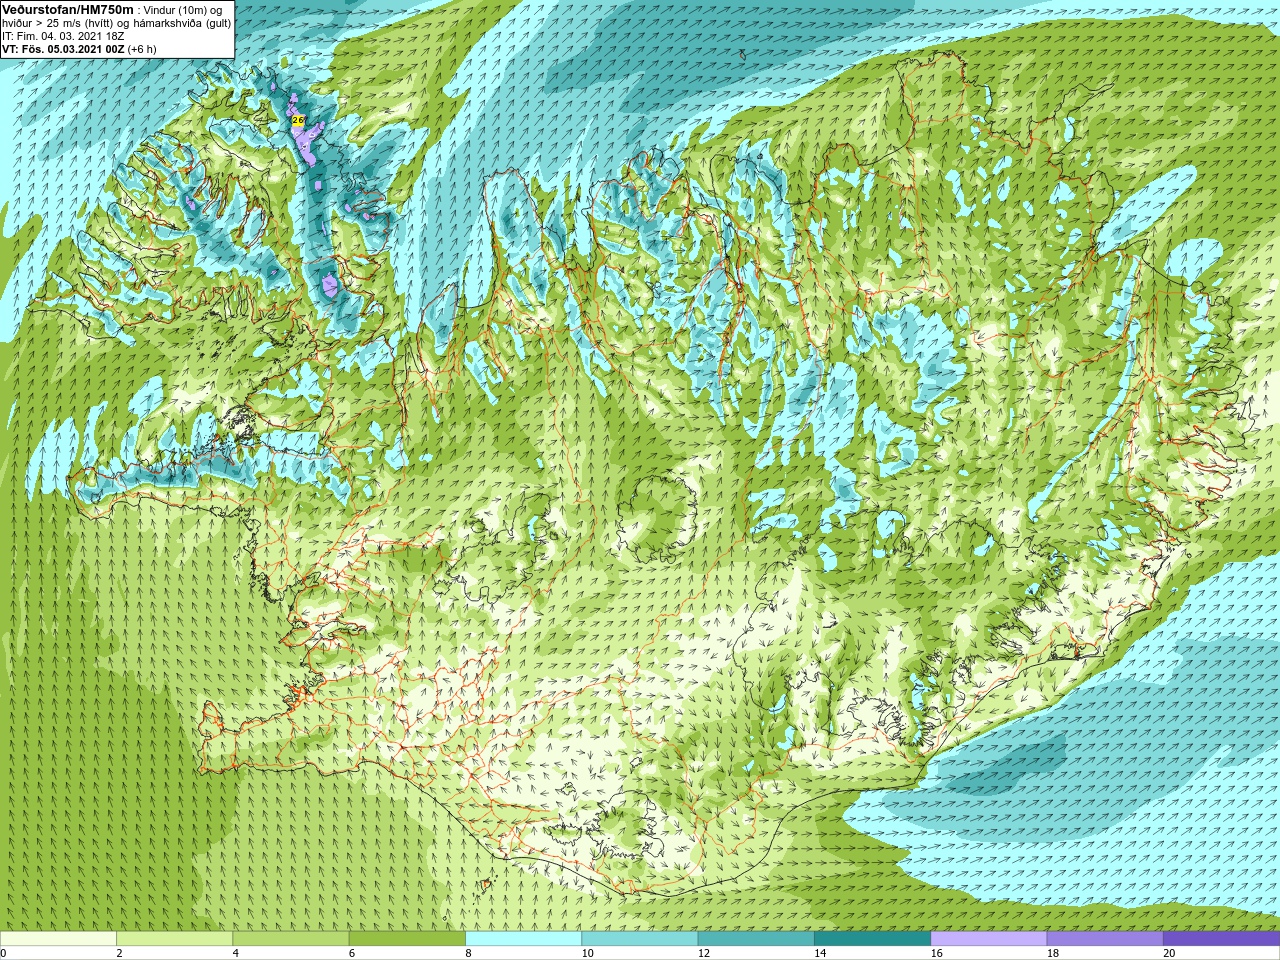
Task: Click the 'hviður > 25 m/s (hvítt)' description line
Action: tap(60, 23)
